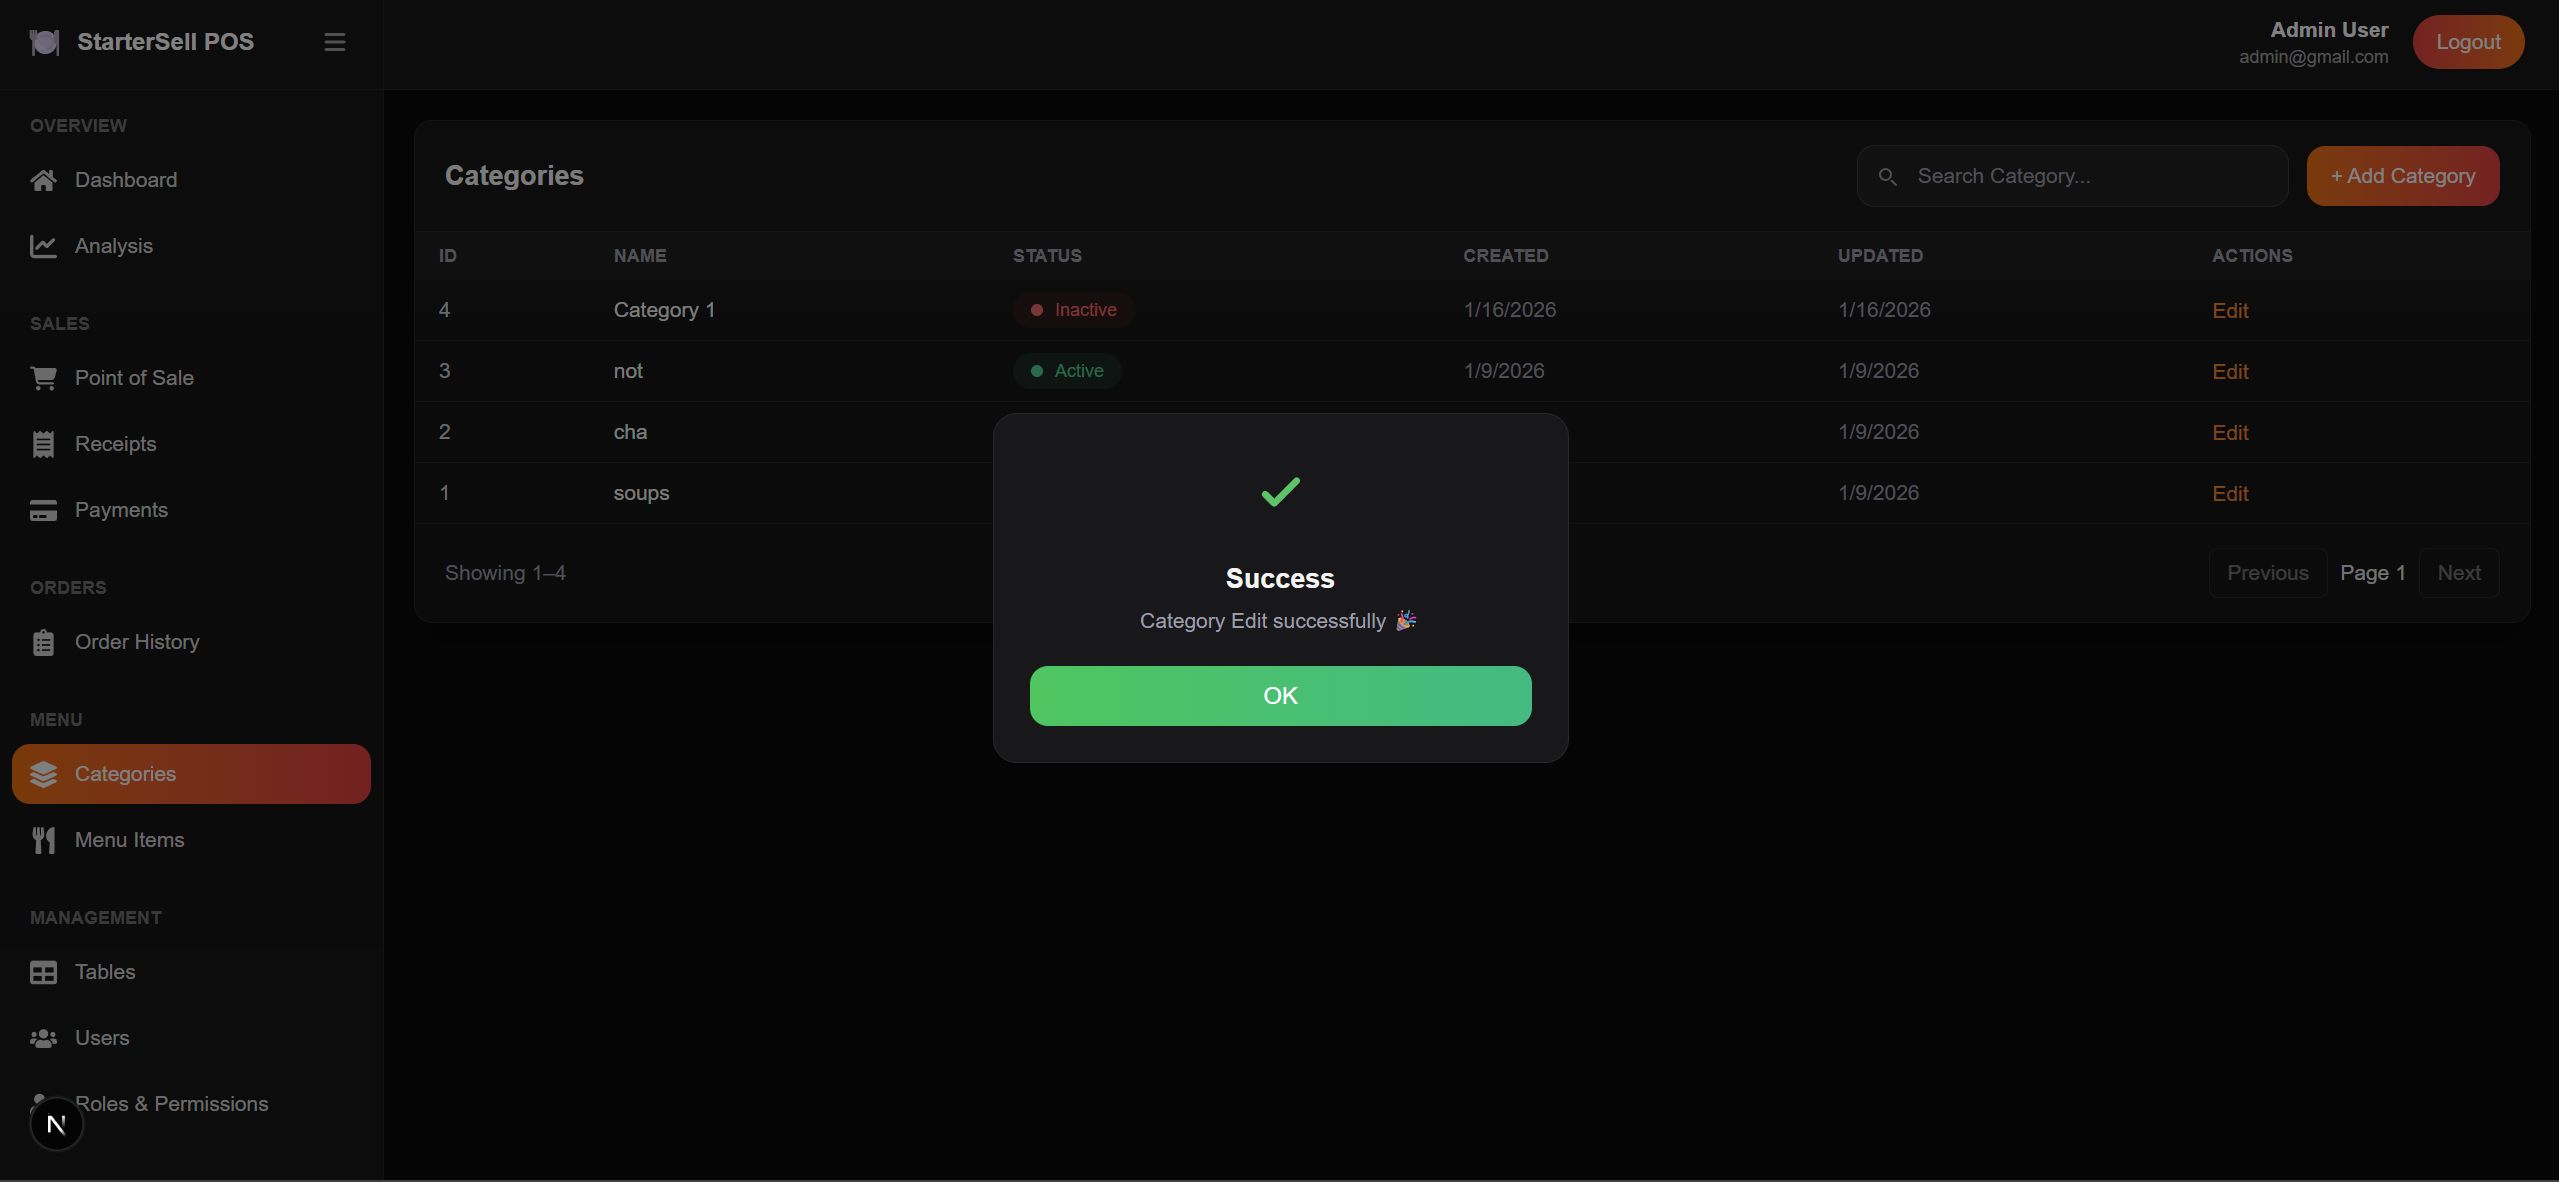This screenshot has height=1182, width=2559.
Task: Click the Point of Sale cart icon
Action: pos(43,378)
